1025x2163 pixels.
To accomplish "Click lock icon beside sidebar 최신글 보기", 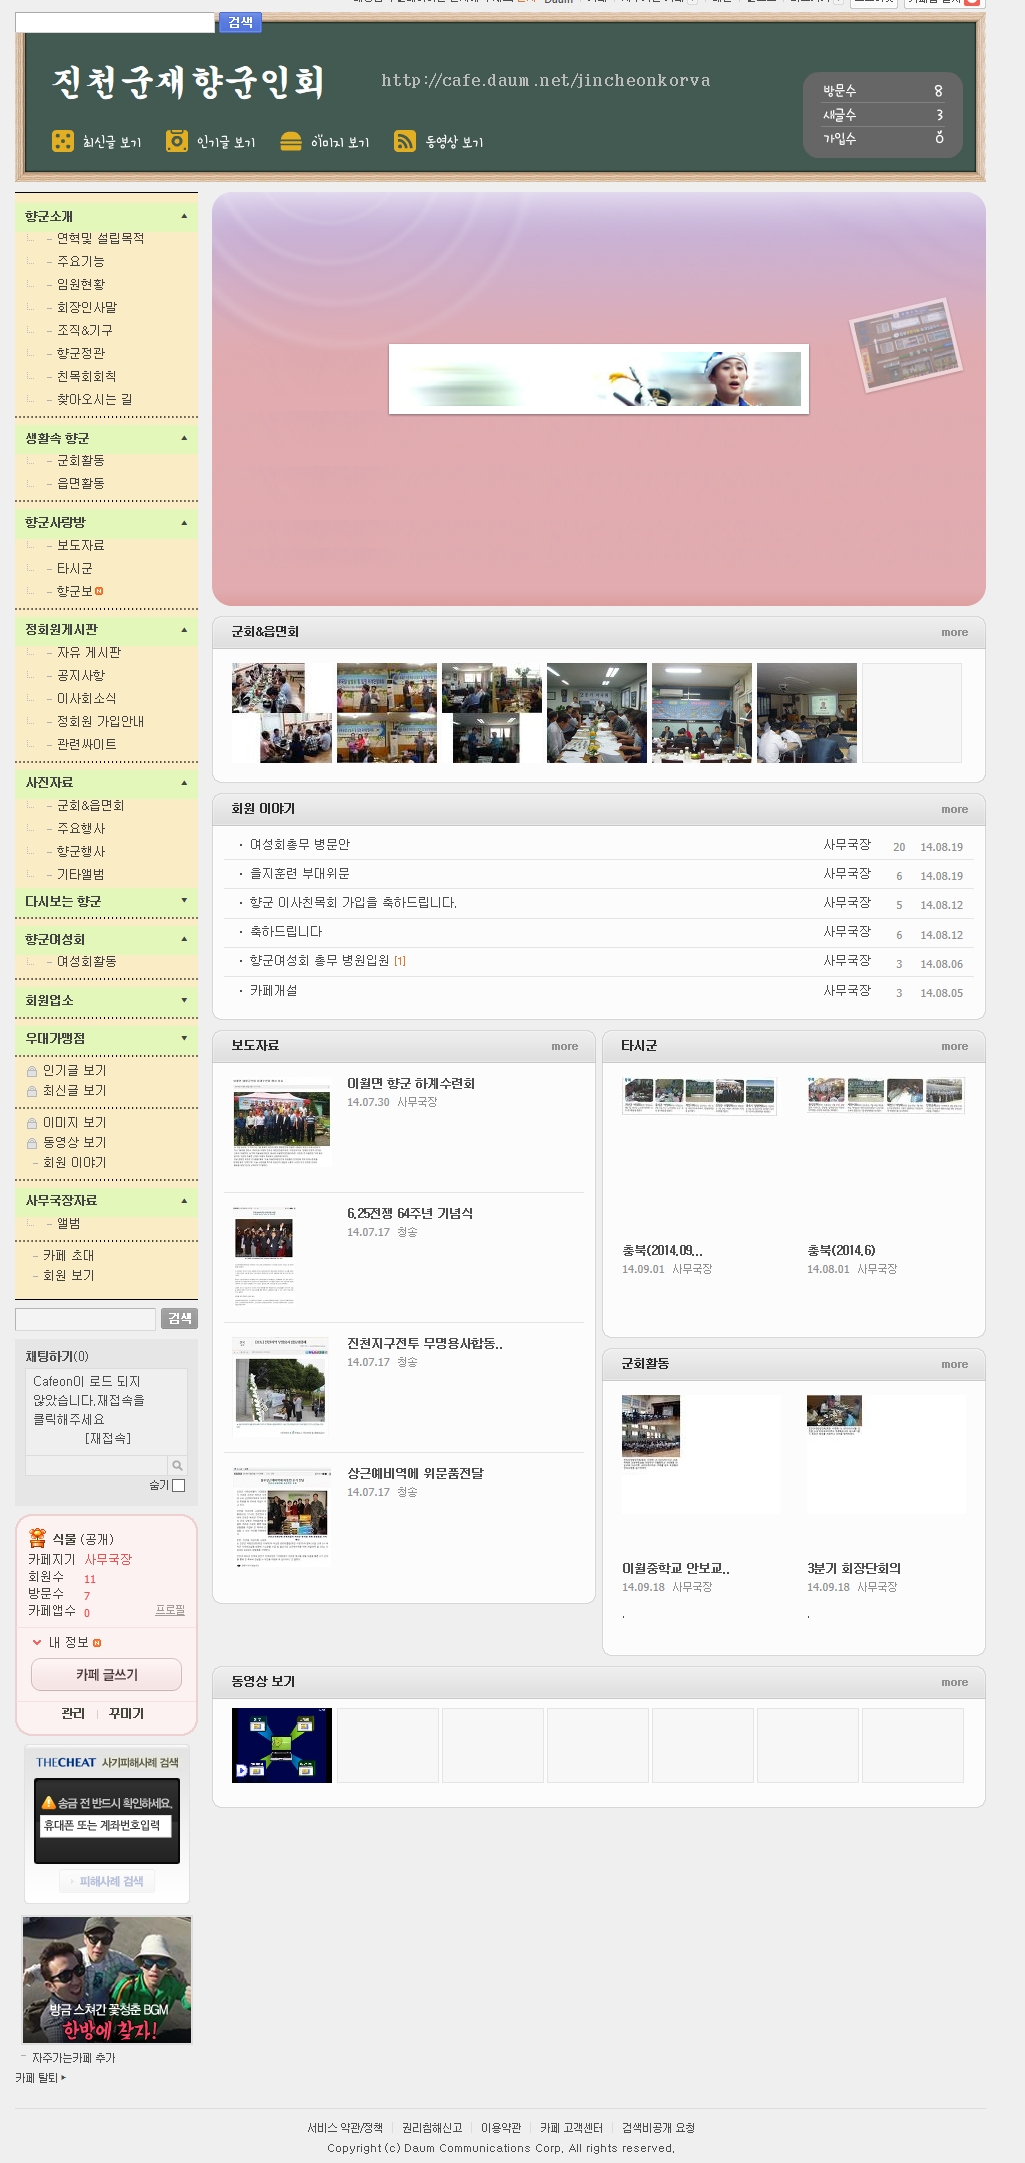I will [x=32, y=1091].
